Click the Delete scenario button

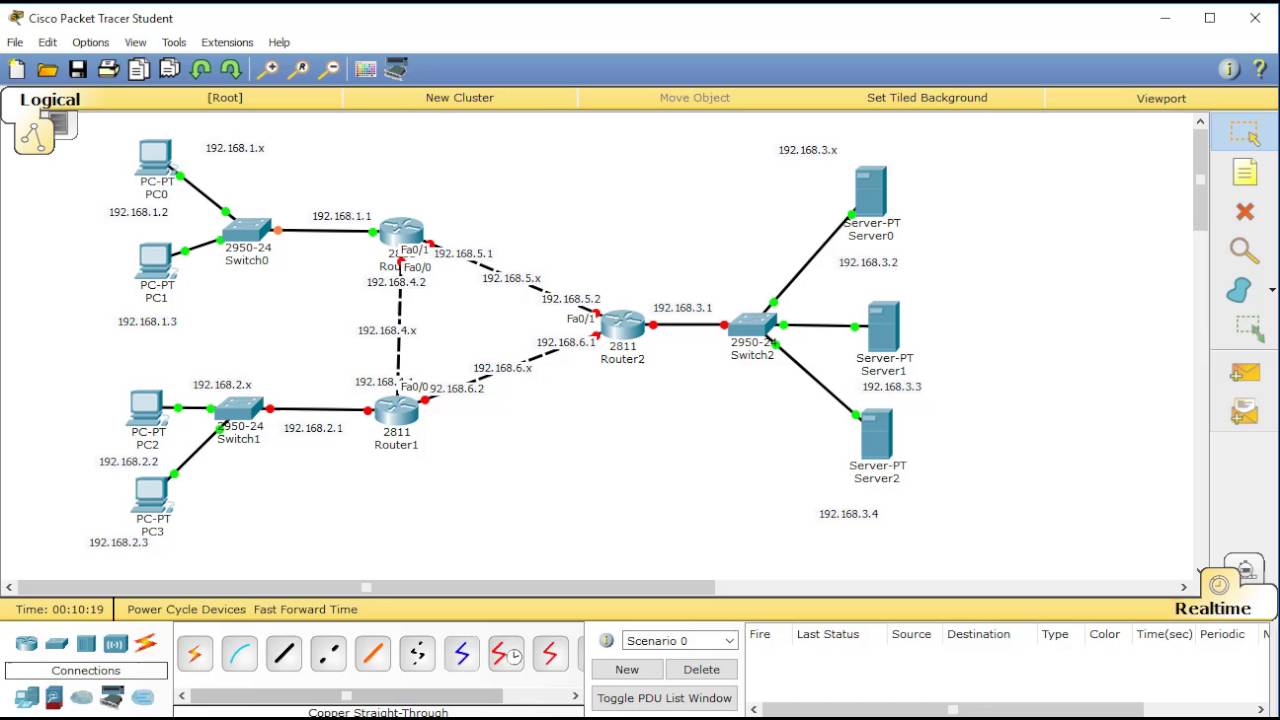(701, 670)
